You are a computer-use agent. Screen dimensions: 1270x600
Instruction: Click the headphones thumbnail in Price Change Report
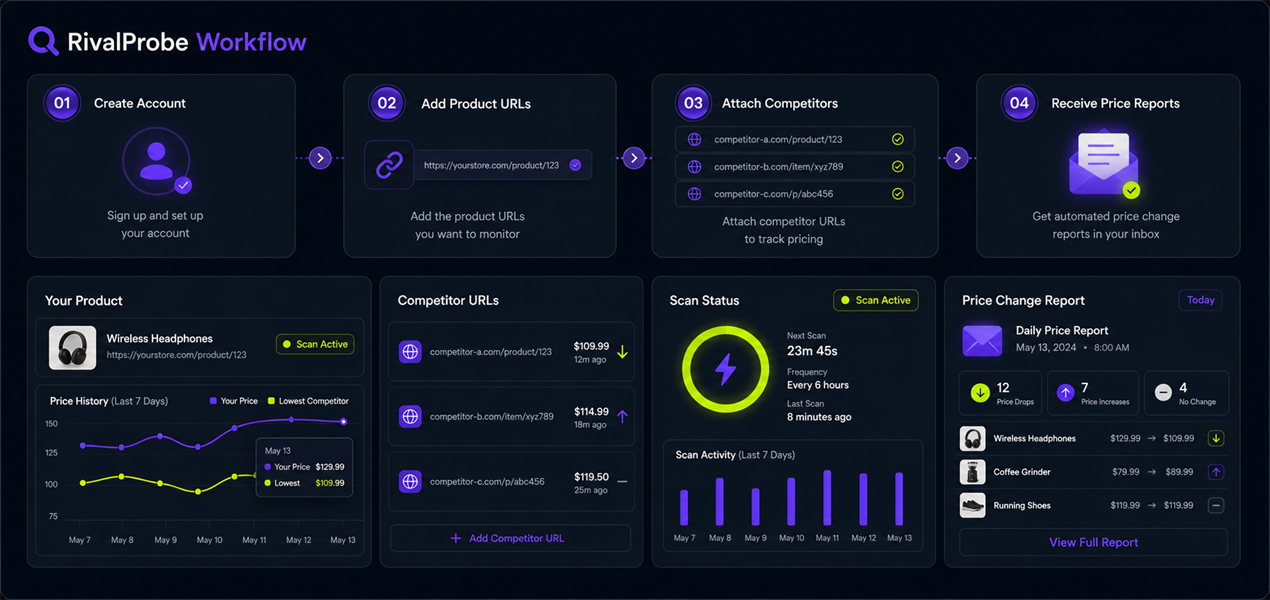[972, 438]
